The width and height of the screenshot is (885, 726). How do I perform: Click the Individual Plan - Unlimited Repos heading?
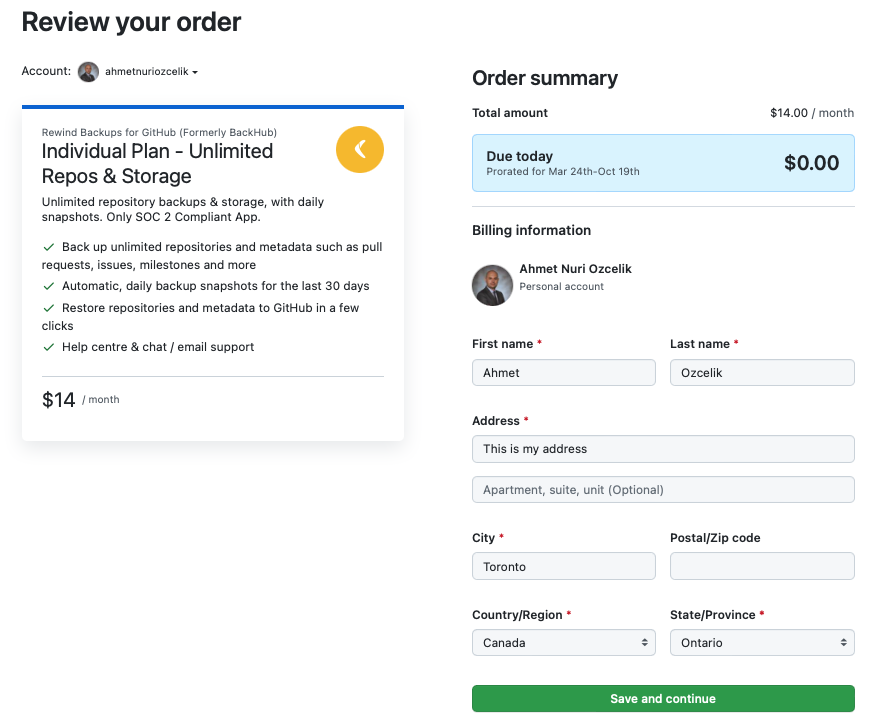click(157, 164)
